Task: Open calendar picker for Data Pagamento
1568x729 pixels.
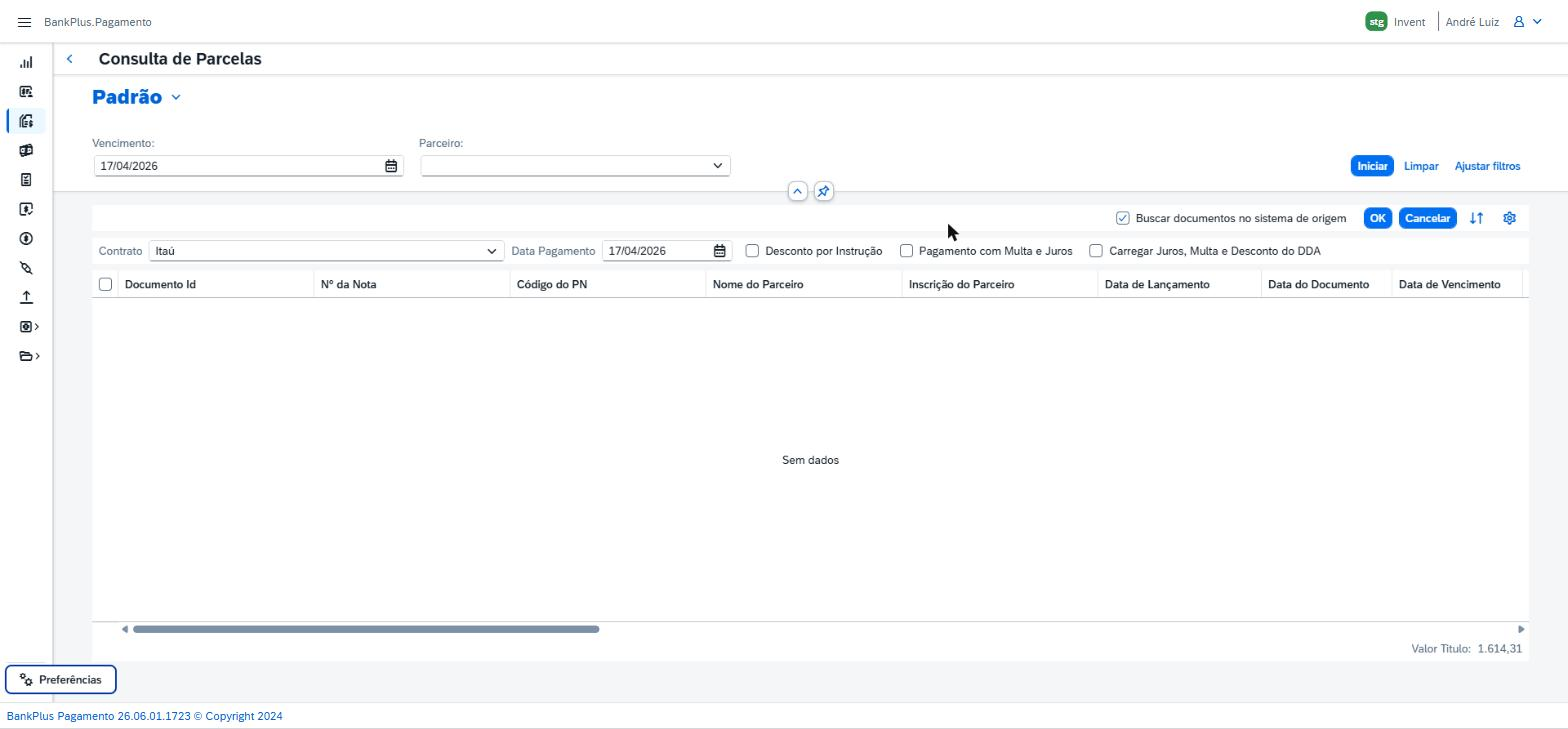Action: click(x=719, y=251)
